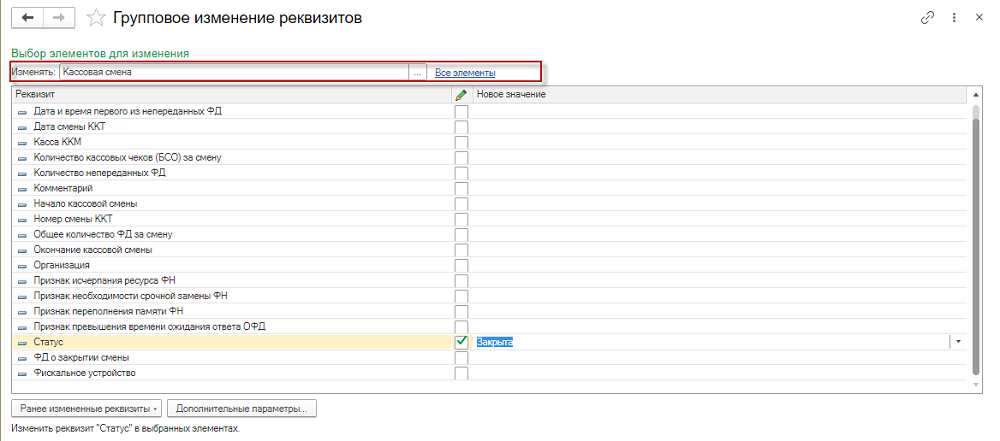Click the attribute icon beside Окончание кассовой смены

tap(23, 250)
